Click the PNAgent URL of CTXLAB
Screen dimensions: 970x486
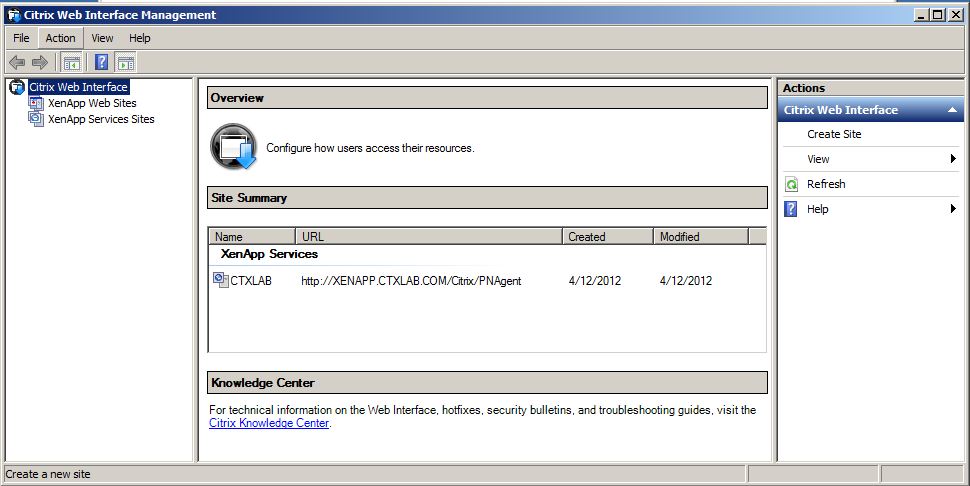tap(411, 281)
